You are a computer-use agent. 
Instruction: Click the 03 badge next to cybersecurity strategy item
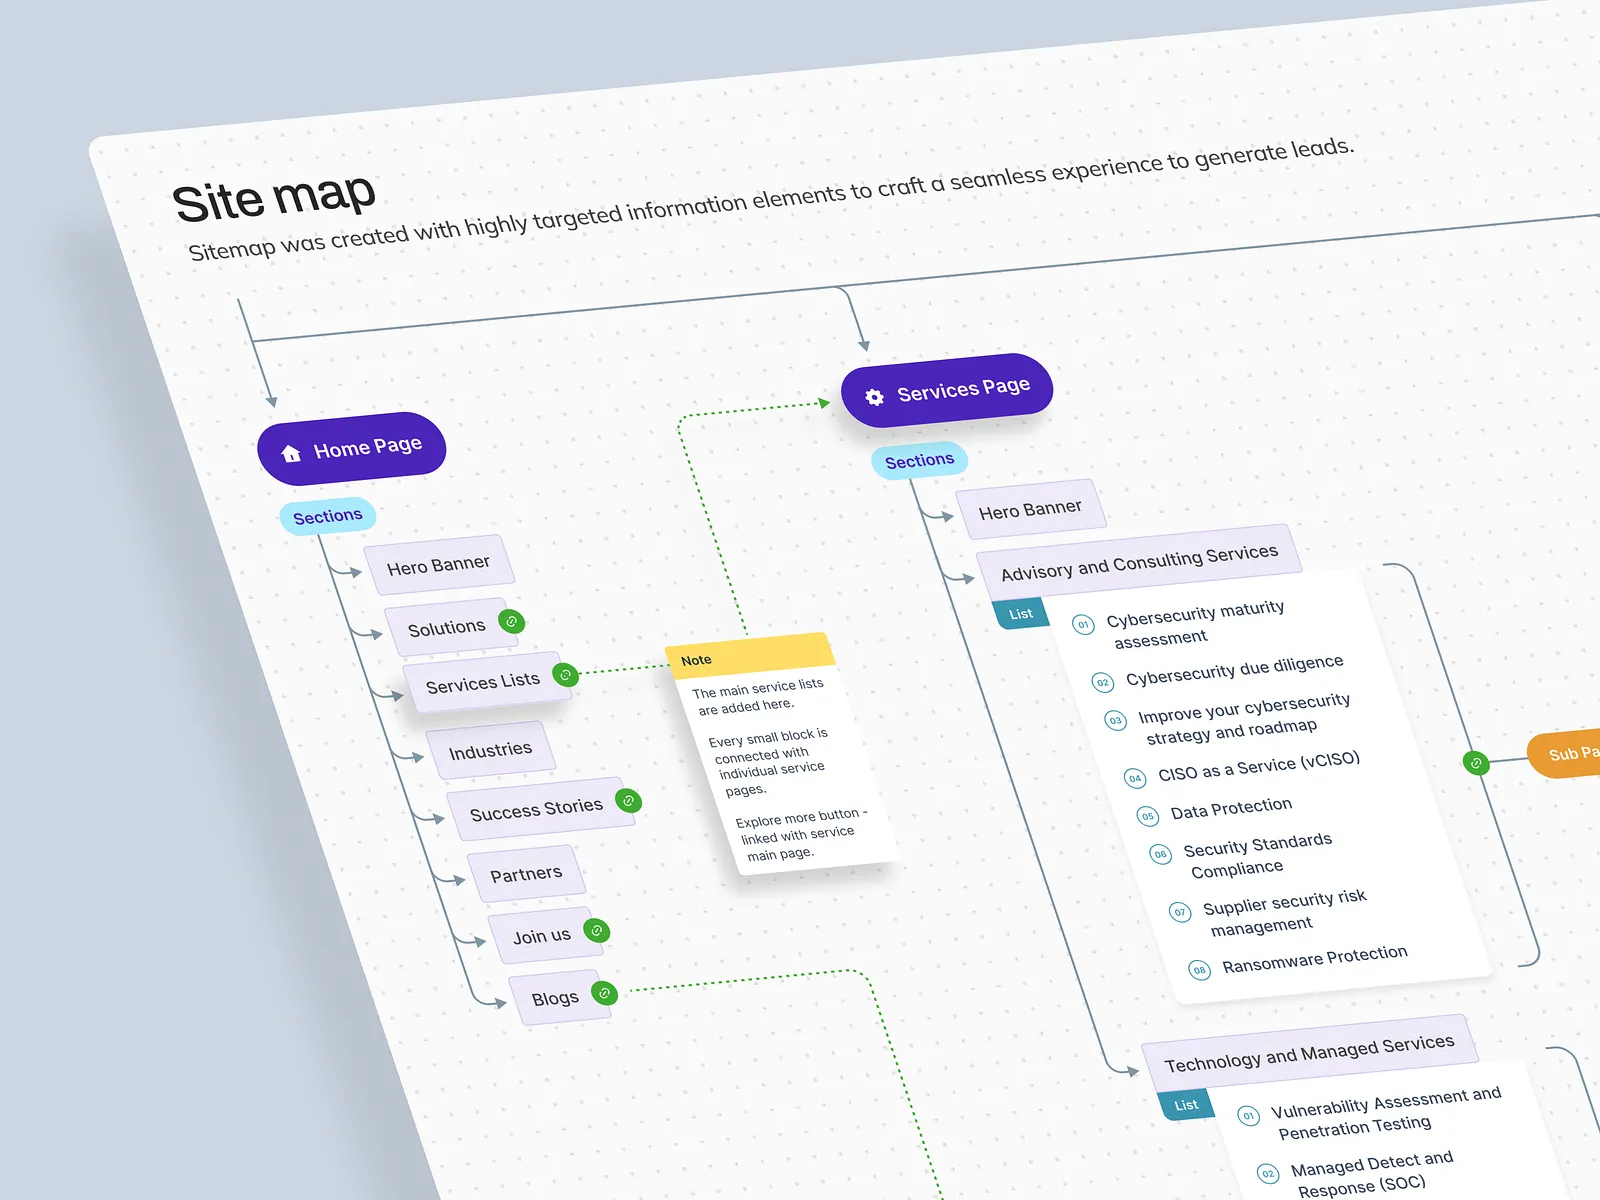coord(1116,721)
